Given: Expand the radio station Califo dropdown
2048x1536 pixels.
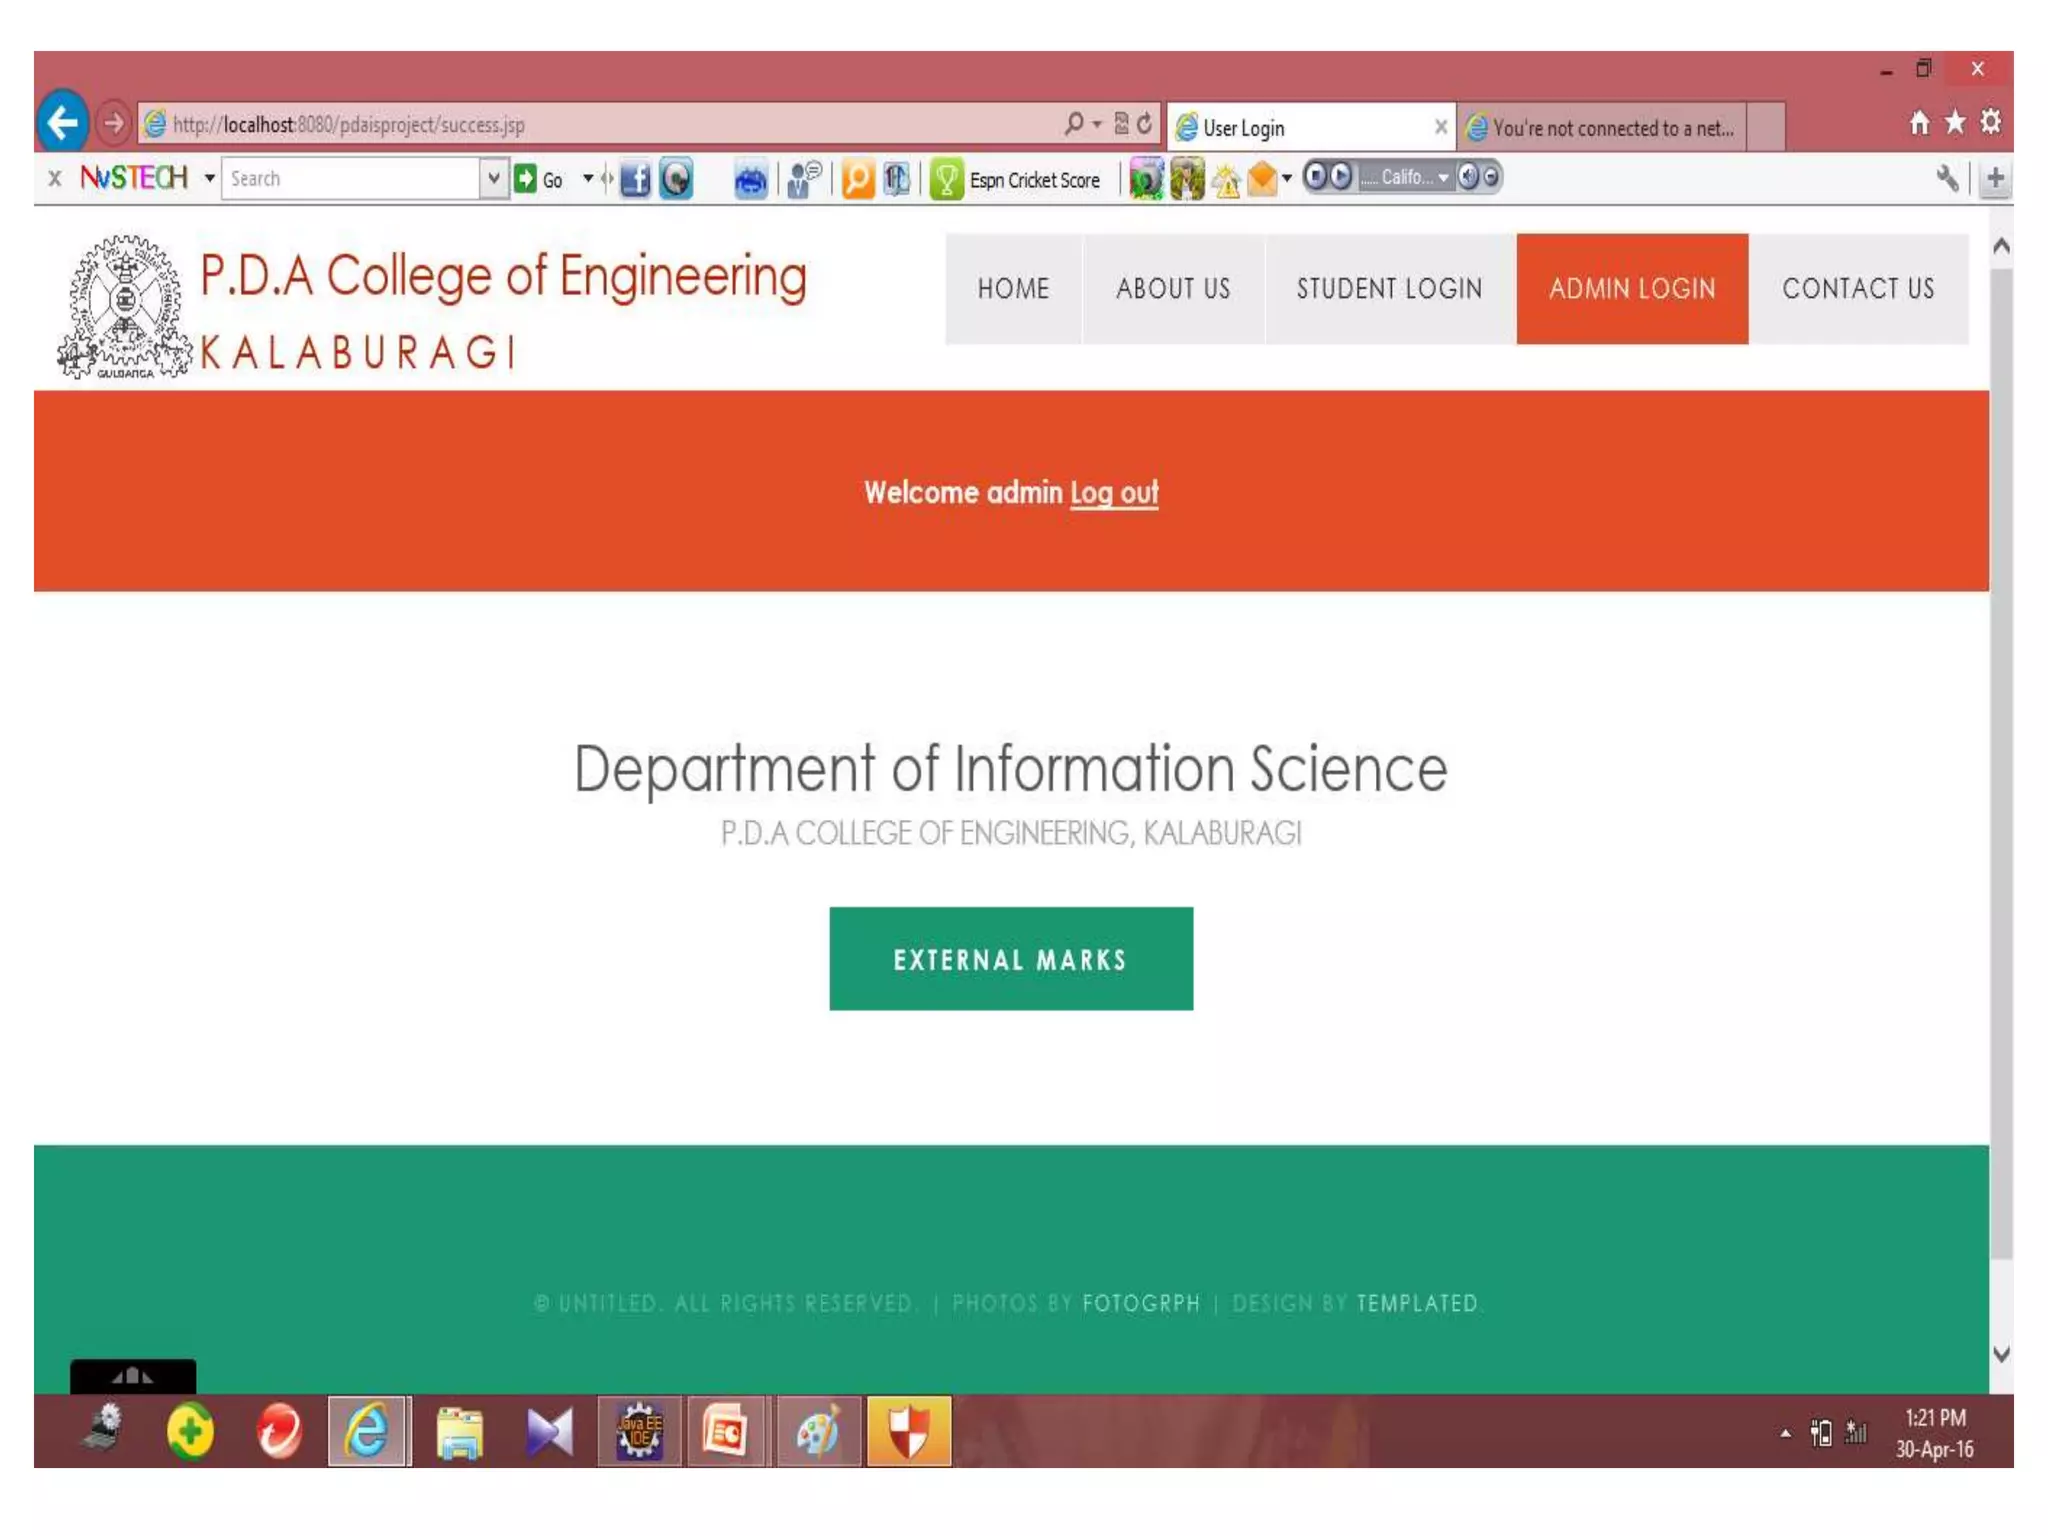Looking at the screenshot, I should [x=1443, y=178].
